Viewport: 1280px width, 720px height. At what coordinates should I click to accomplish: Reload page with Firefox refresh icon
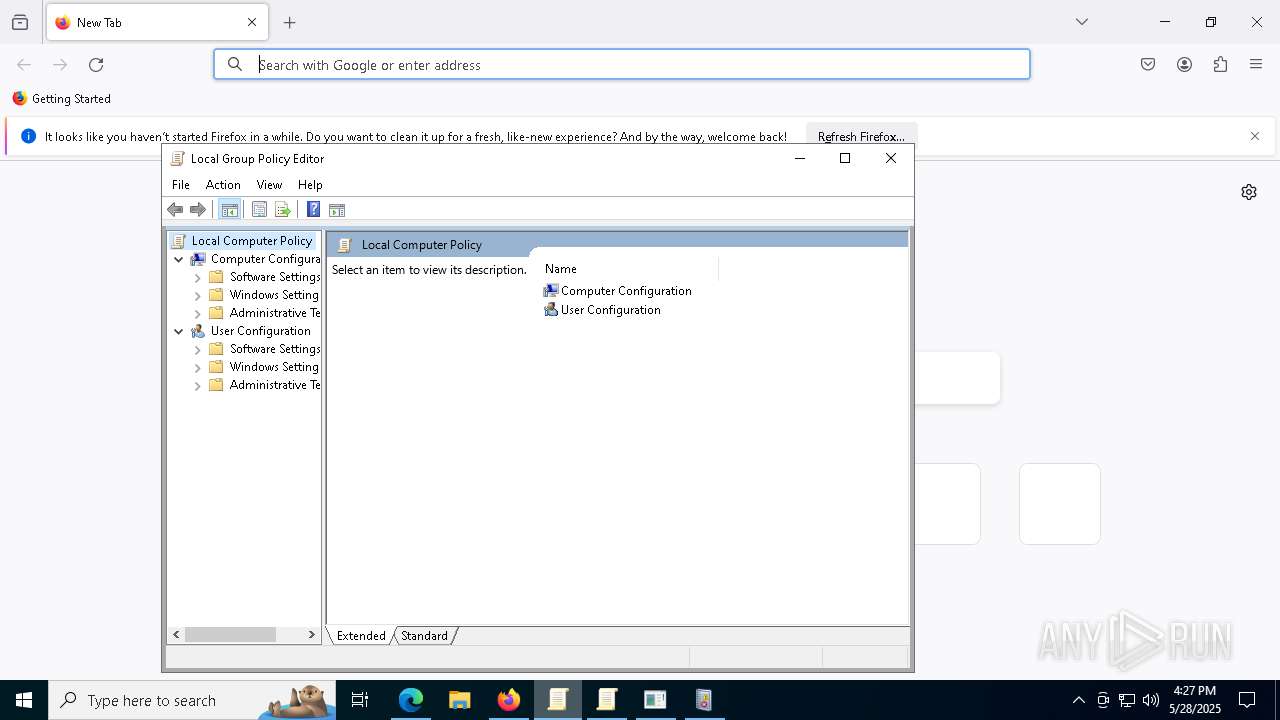coord(96,65)
